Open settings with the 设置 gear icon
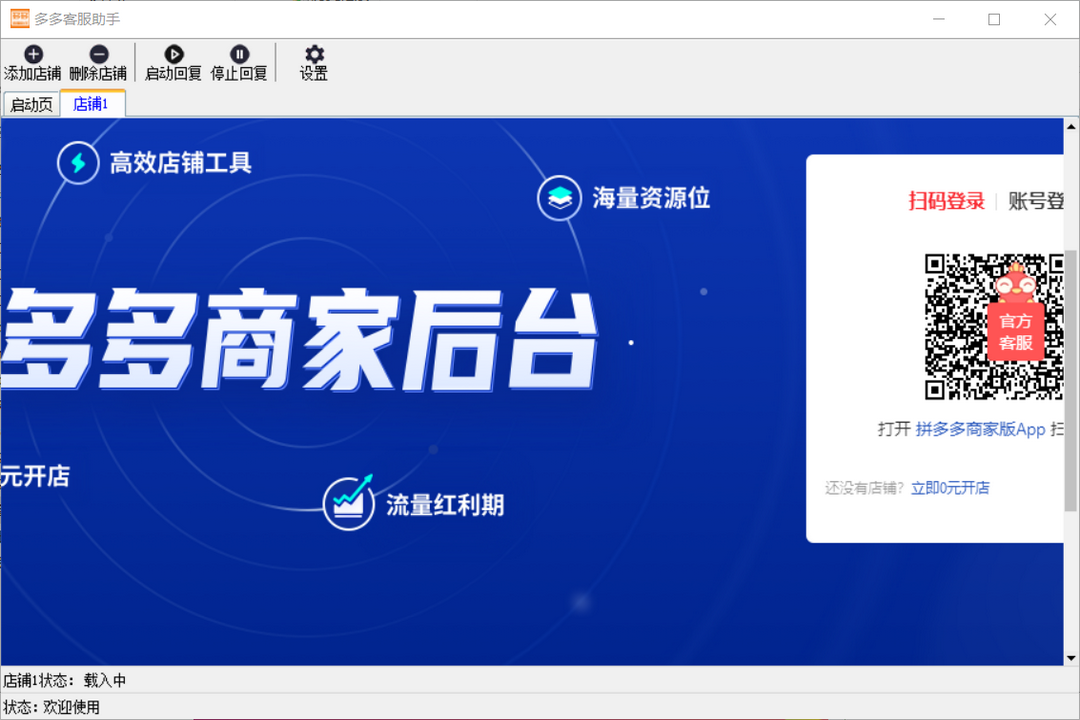Screen dimensions: 1080x720 312,53
